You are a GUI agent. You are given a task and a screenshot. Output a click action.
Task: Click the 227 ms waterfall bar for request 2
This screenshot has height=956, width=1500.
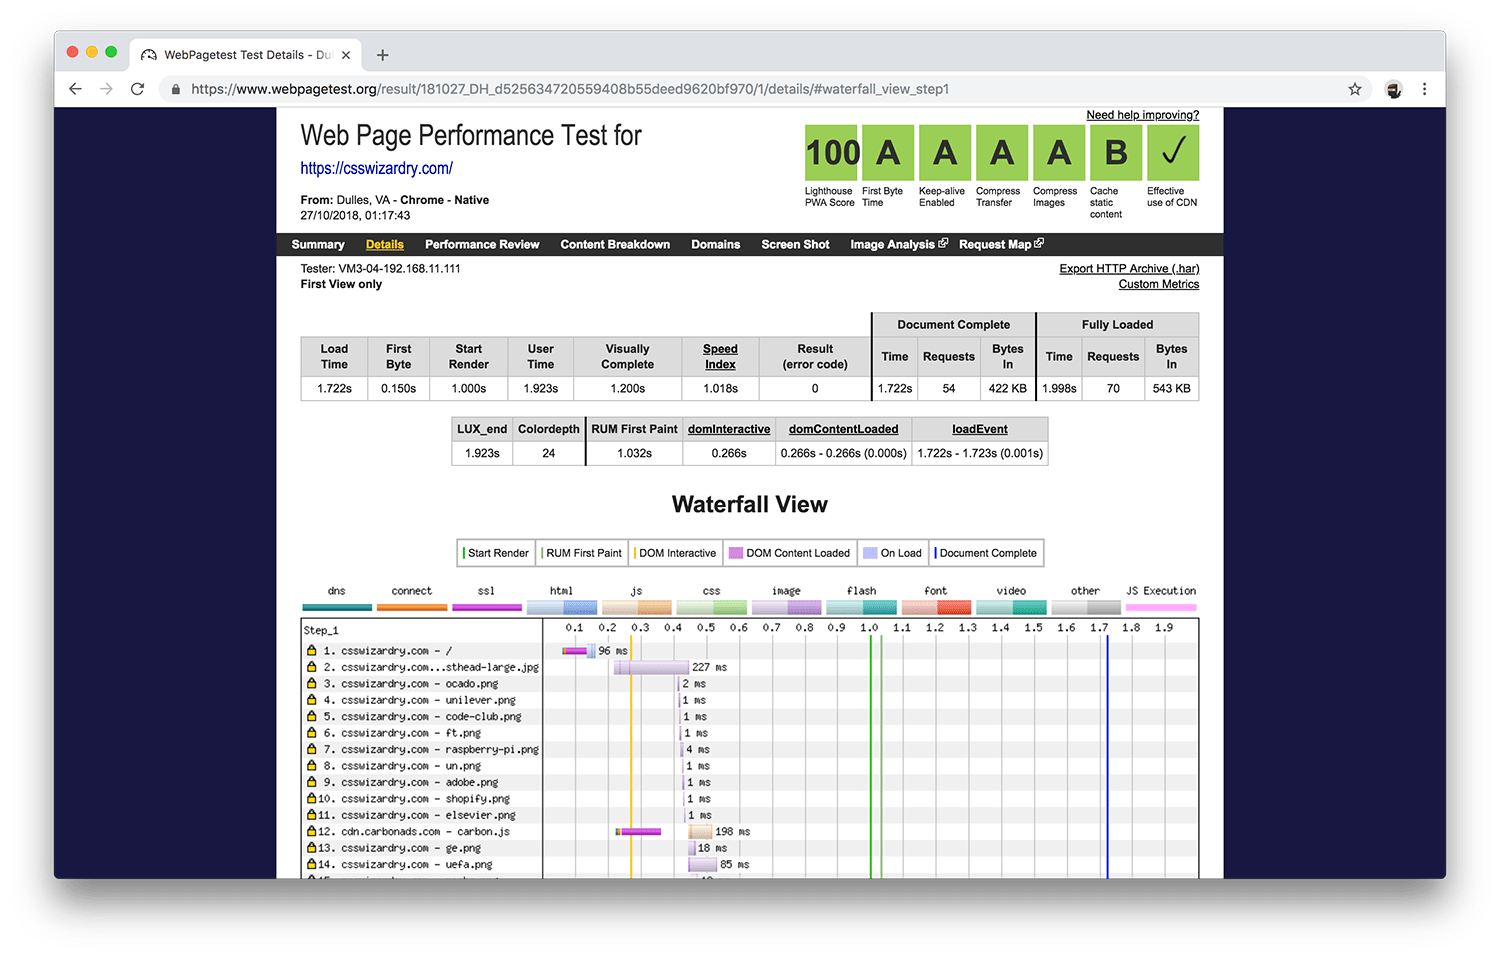(x=651, y=667)
